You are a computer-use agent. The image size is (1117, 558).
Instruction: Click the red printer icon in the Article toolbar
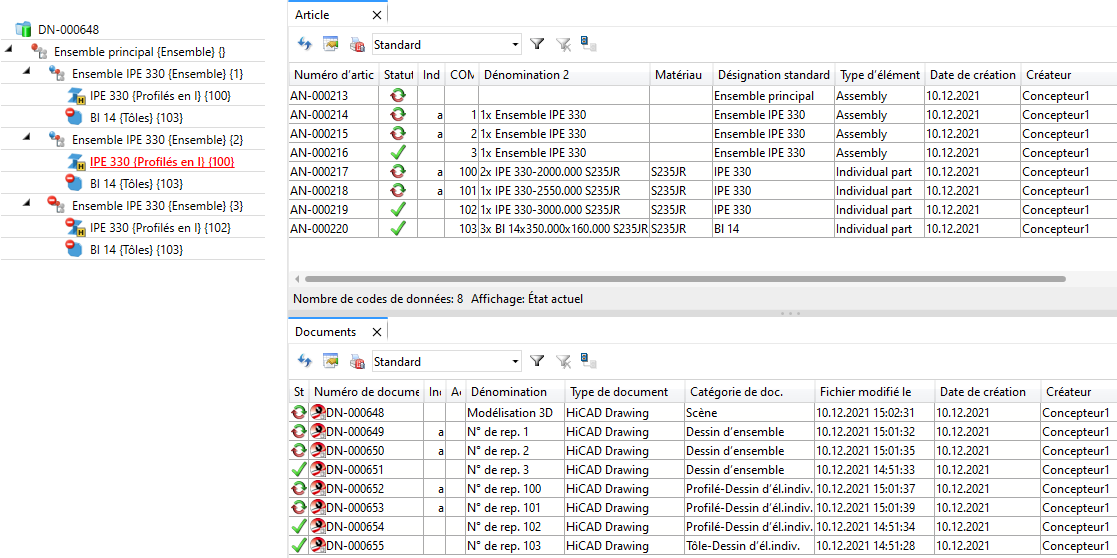357,44
